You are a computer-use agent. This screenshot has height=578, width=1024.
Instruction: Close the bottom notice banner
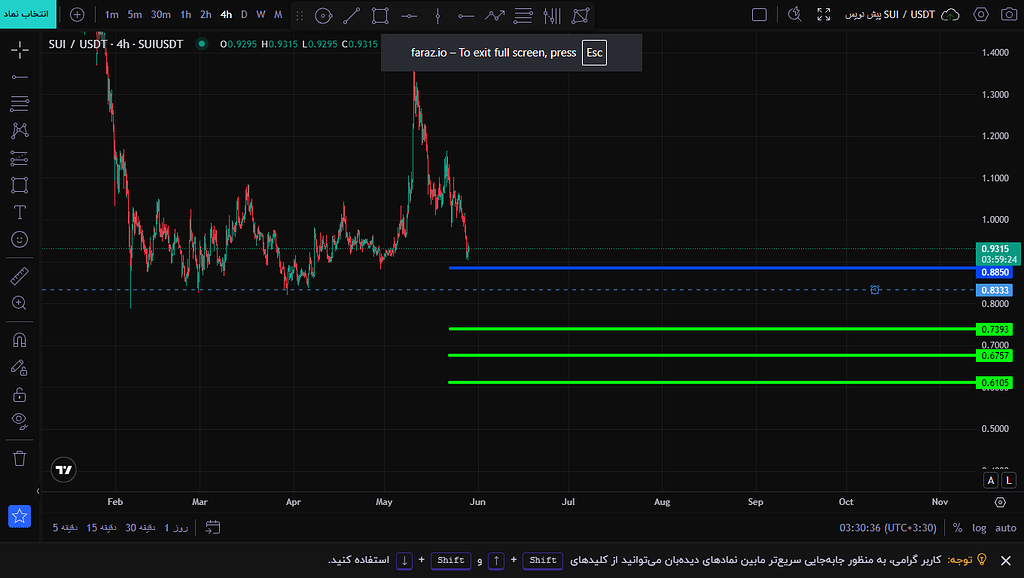pyautogui.click(x=1006, y=560)
